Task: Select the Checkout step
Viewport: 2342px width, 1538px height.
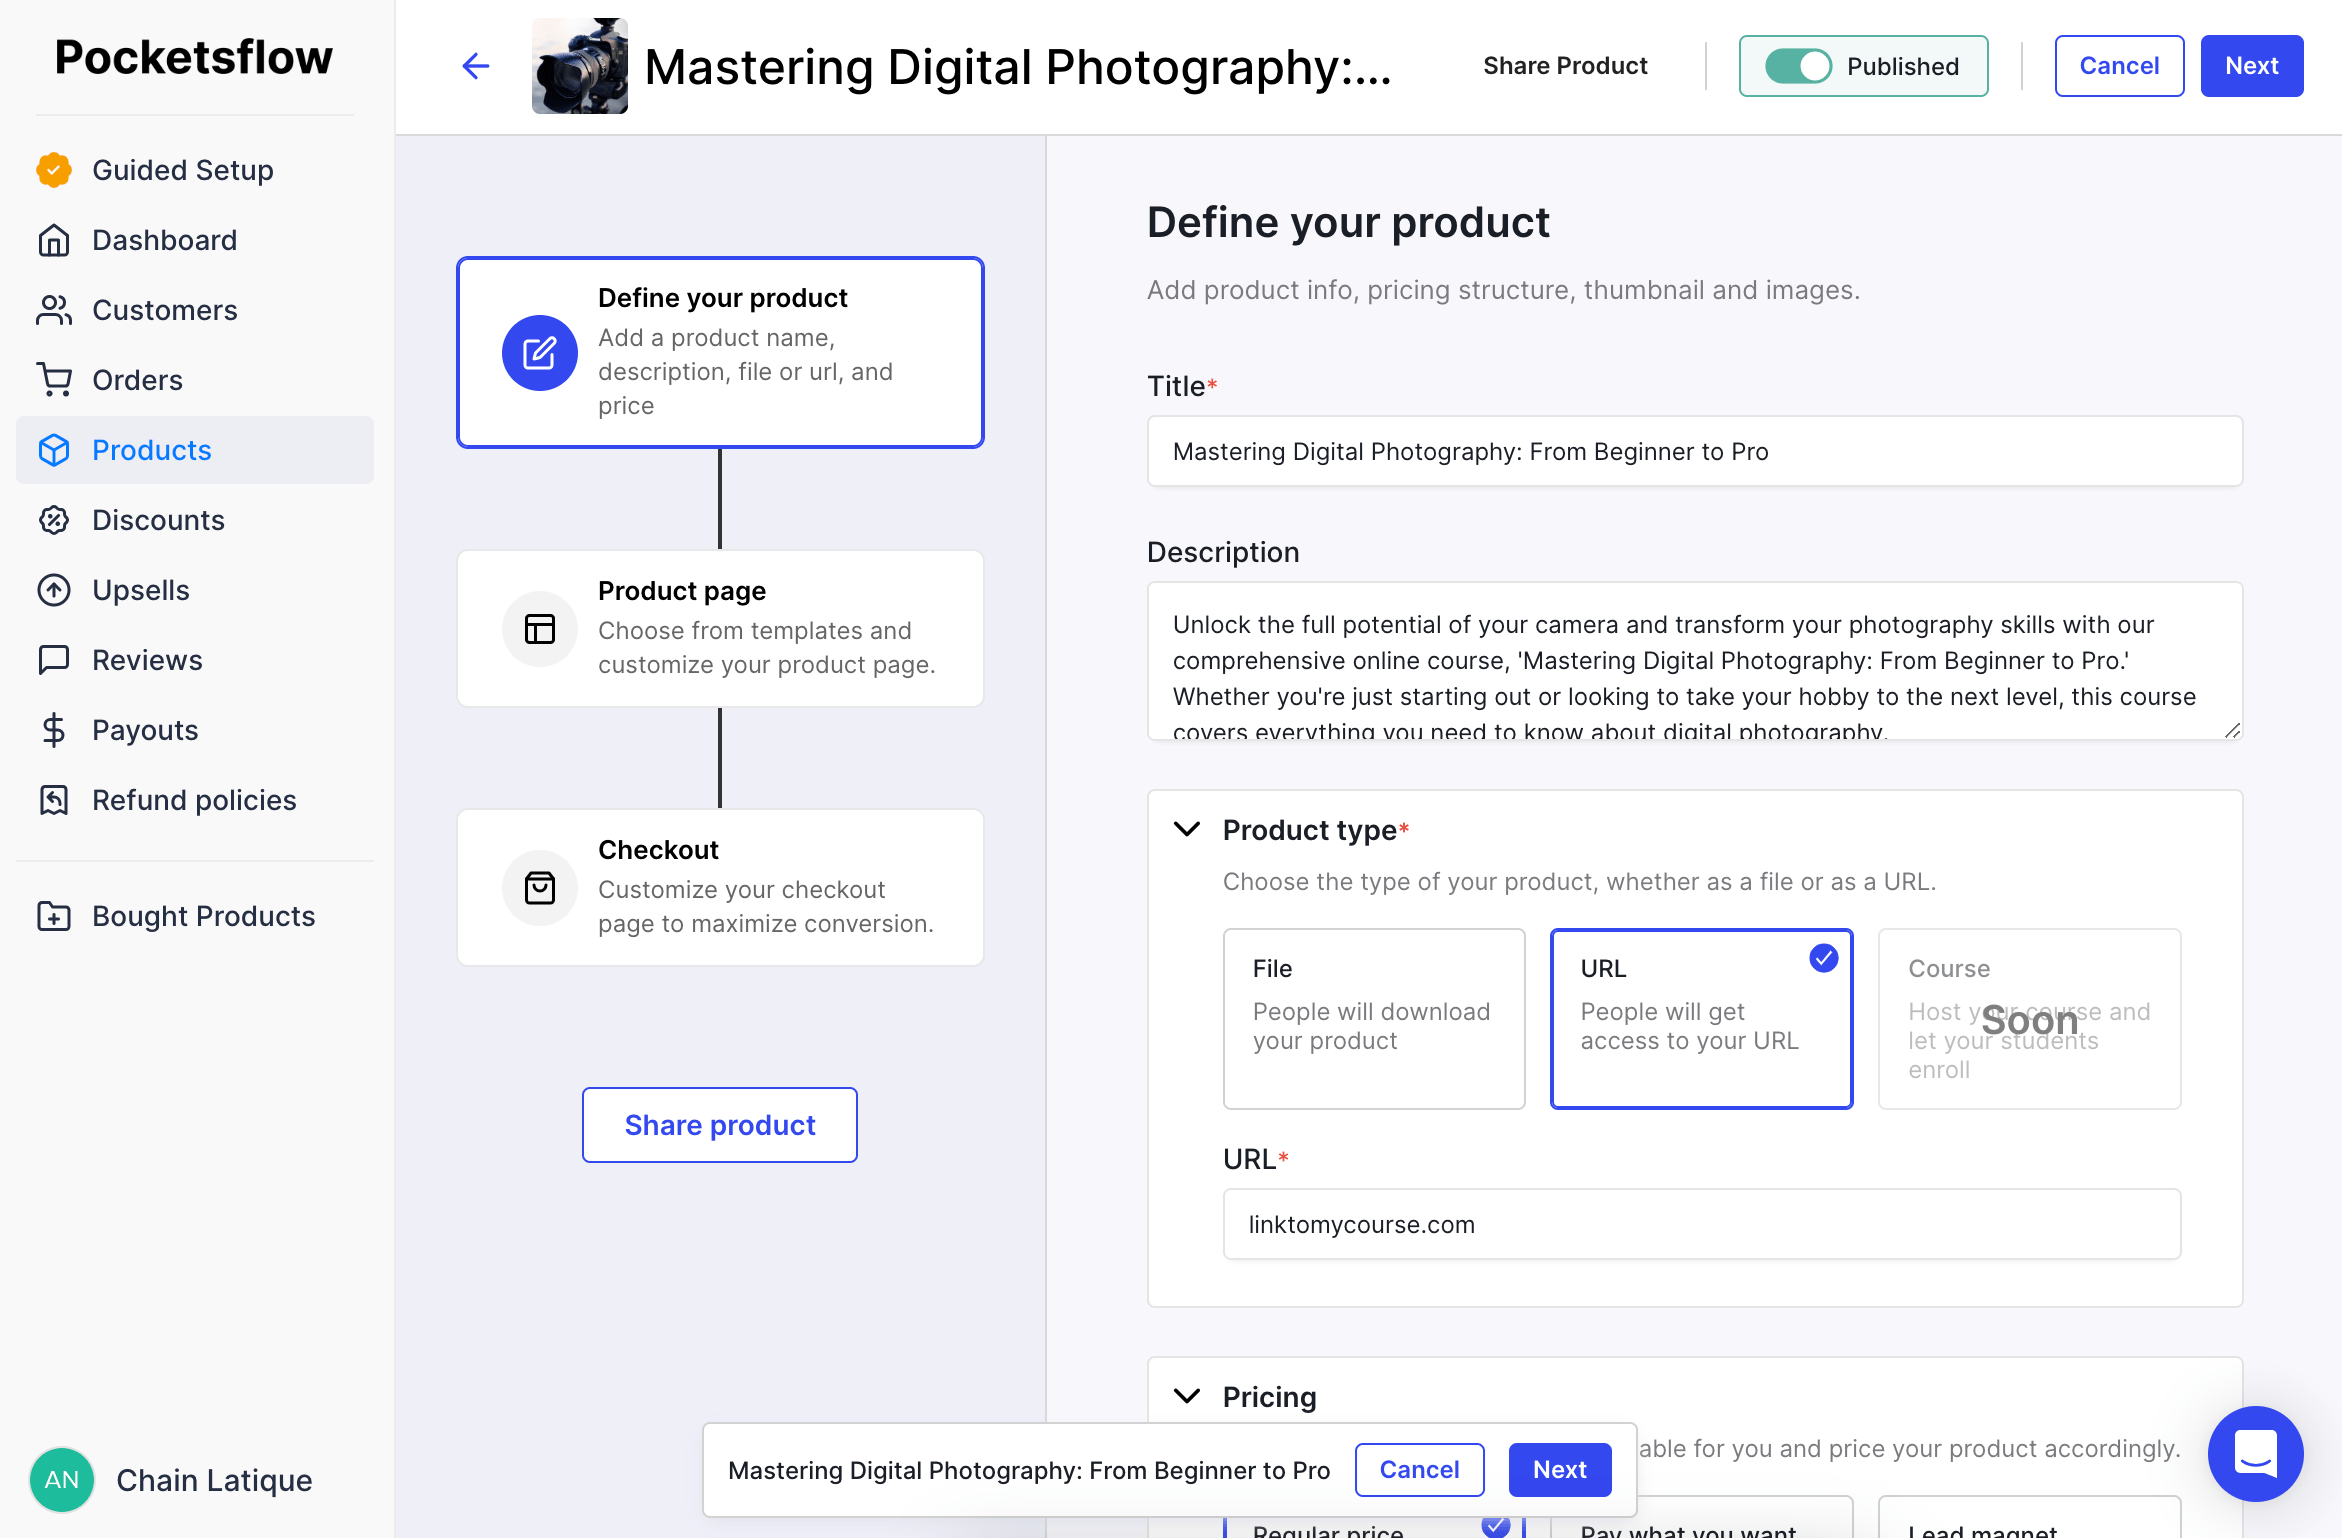Action: [x=720, y=888]
